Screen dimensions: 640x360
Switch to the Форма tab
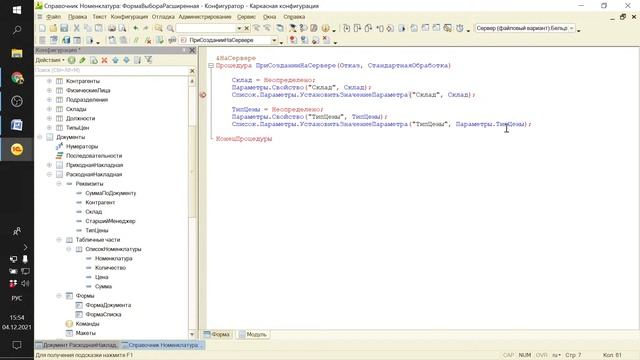217,334
